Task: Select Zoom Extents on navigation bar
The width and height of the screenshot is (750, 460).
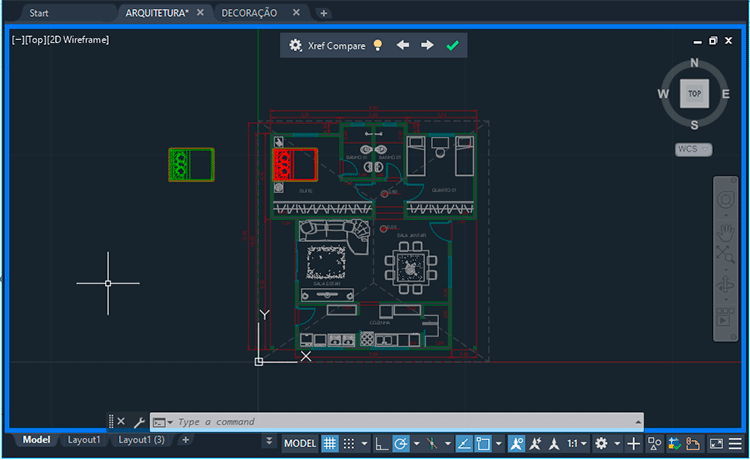Action: click(725, 254)
